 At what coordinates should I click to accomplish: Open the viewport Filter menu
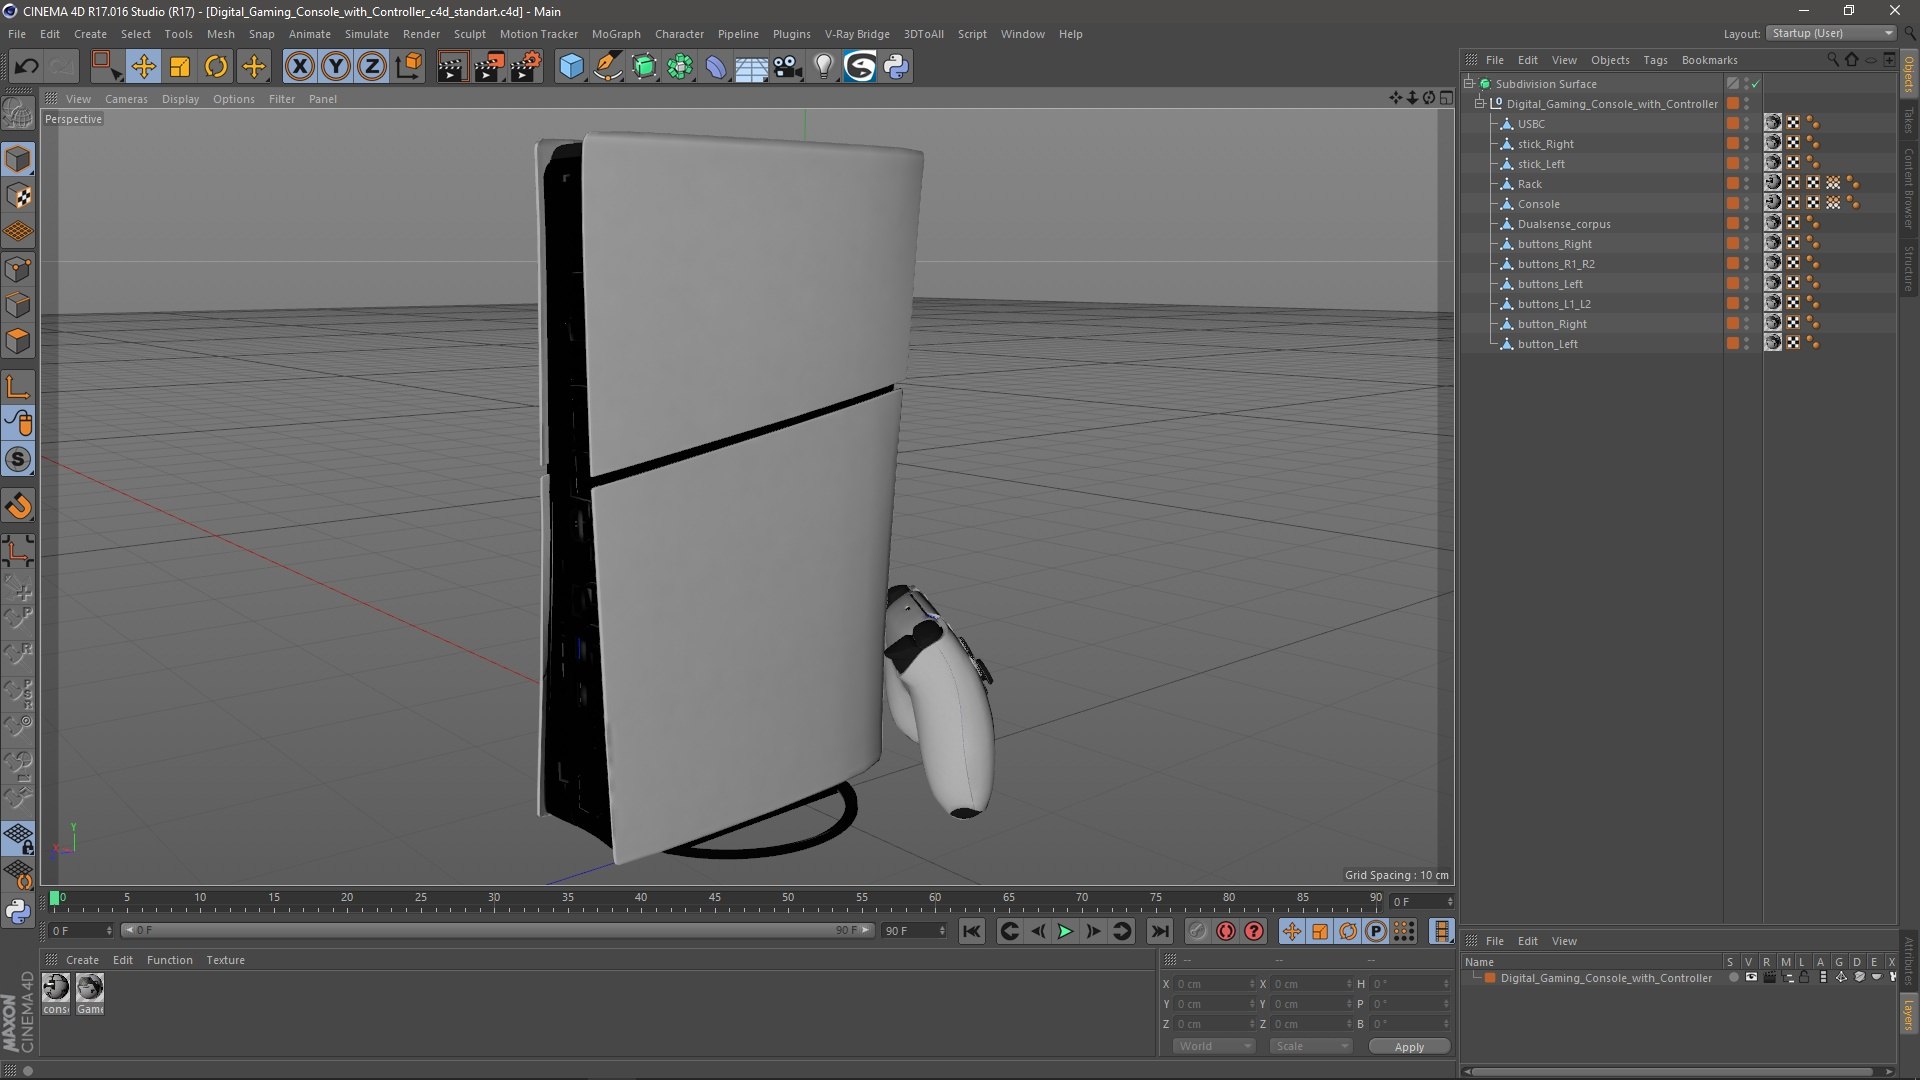pos(282,99)
